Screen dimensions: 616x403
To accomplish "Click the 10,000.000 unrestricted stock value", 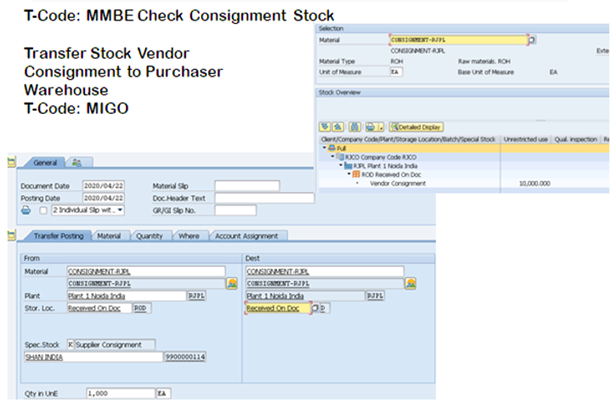I will [534, 183].
